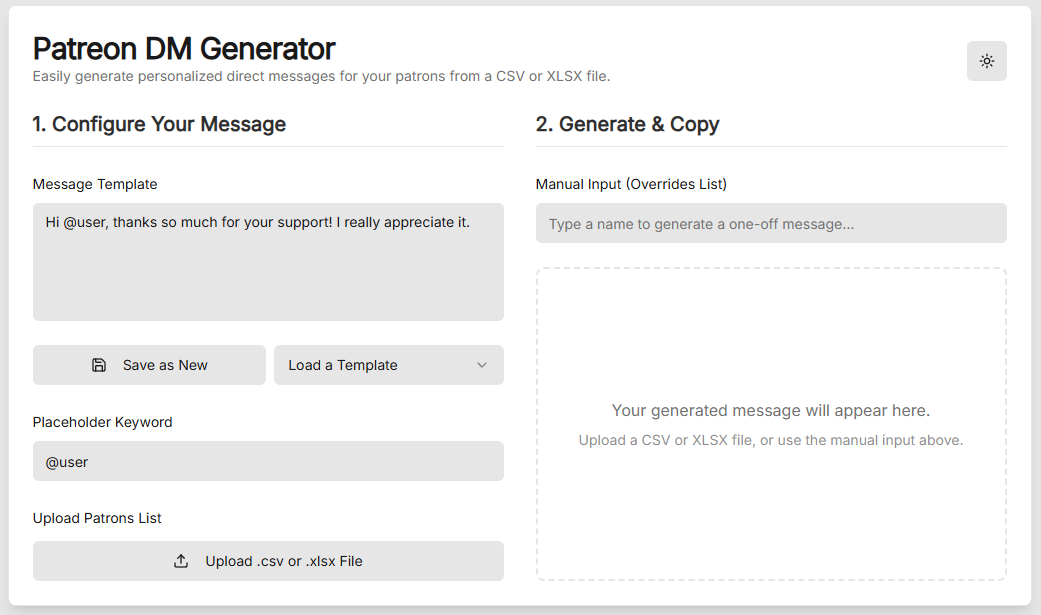Image resolution: width=1041 pixels, height=615 pixels.
Task: Click the 2. Generate & Copy heading
Action: 627,124
